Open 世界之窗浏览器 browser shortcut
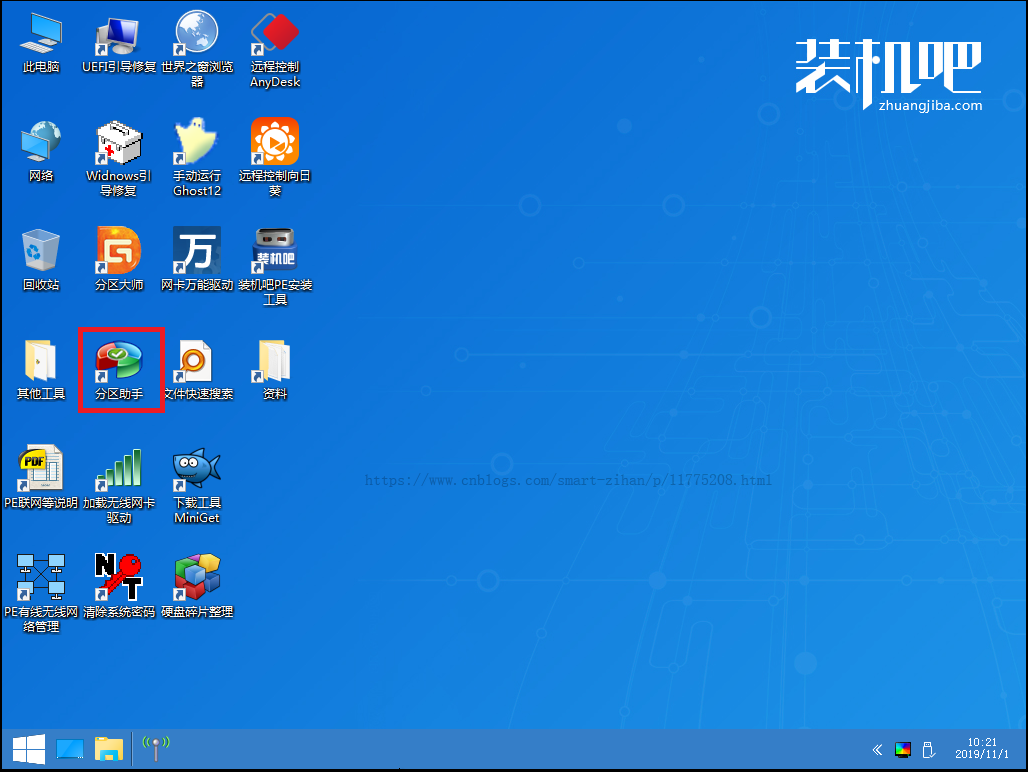The width and height of the screenshot is (1028, 772). pyautogui.click(x=197, y=36)
